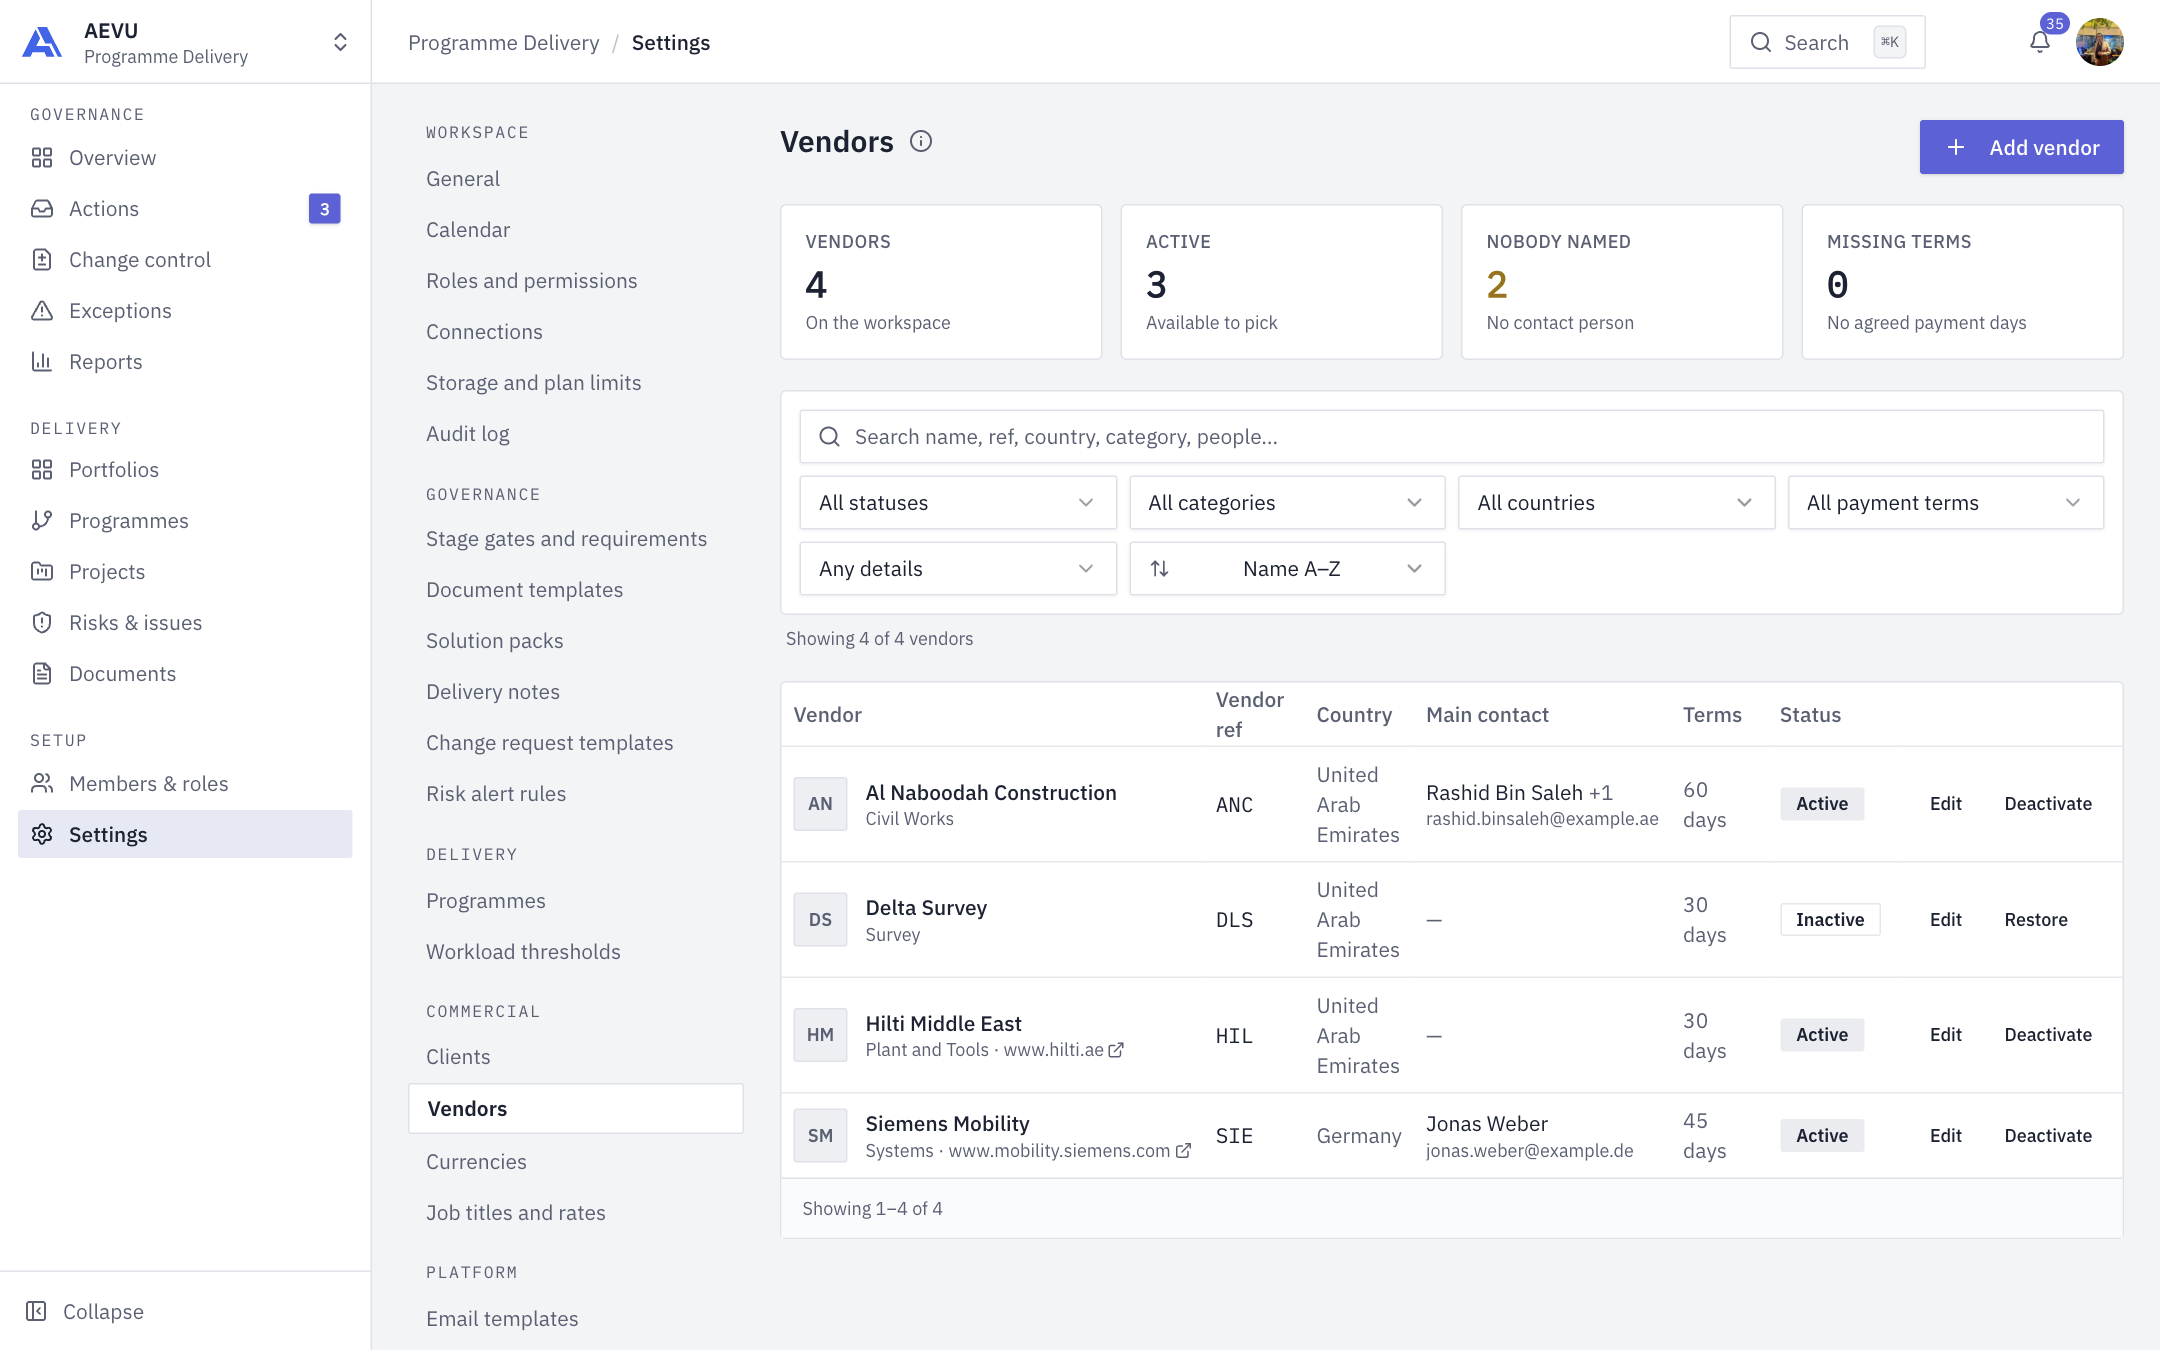
Task: Click the Documents file icon
Action: tap(42, 674)
